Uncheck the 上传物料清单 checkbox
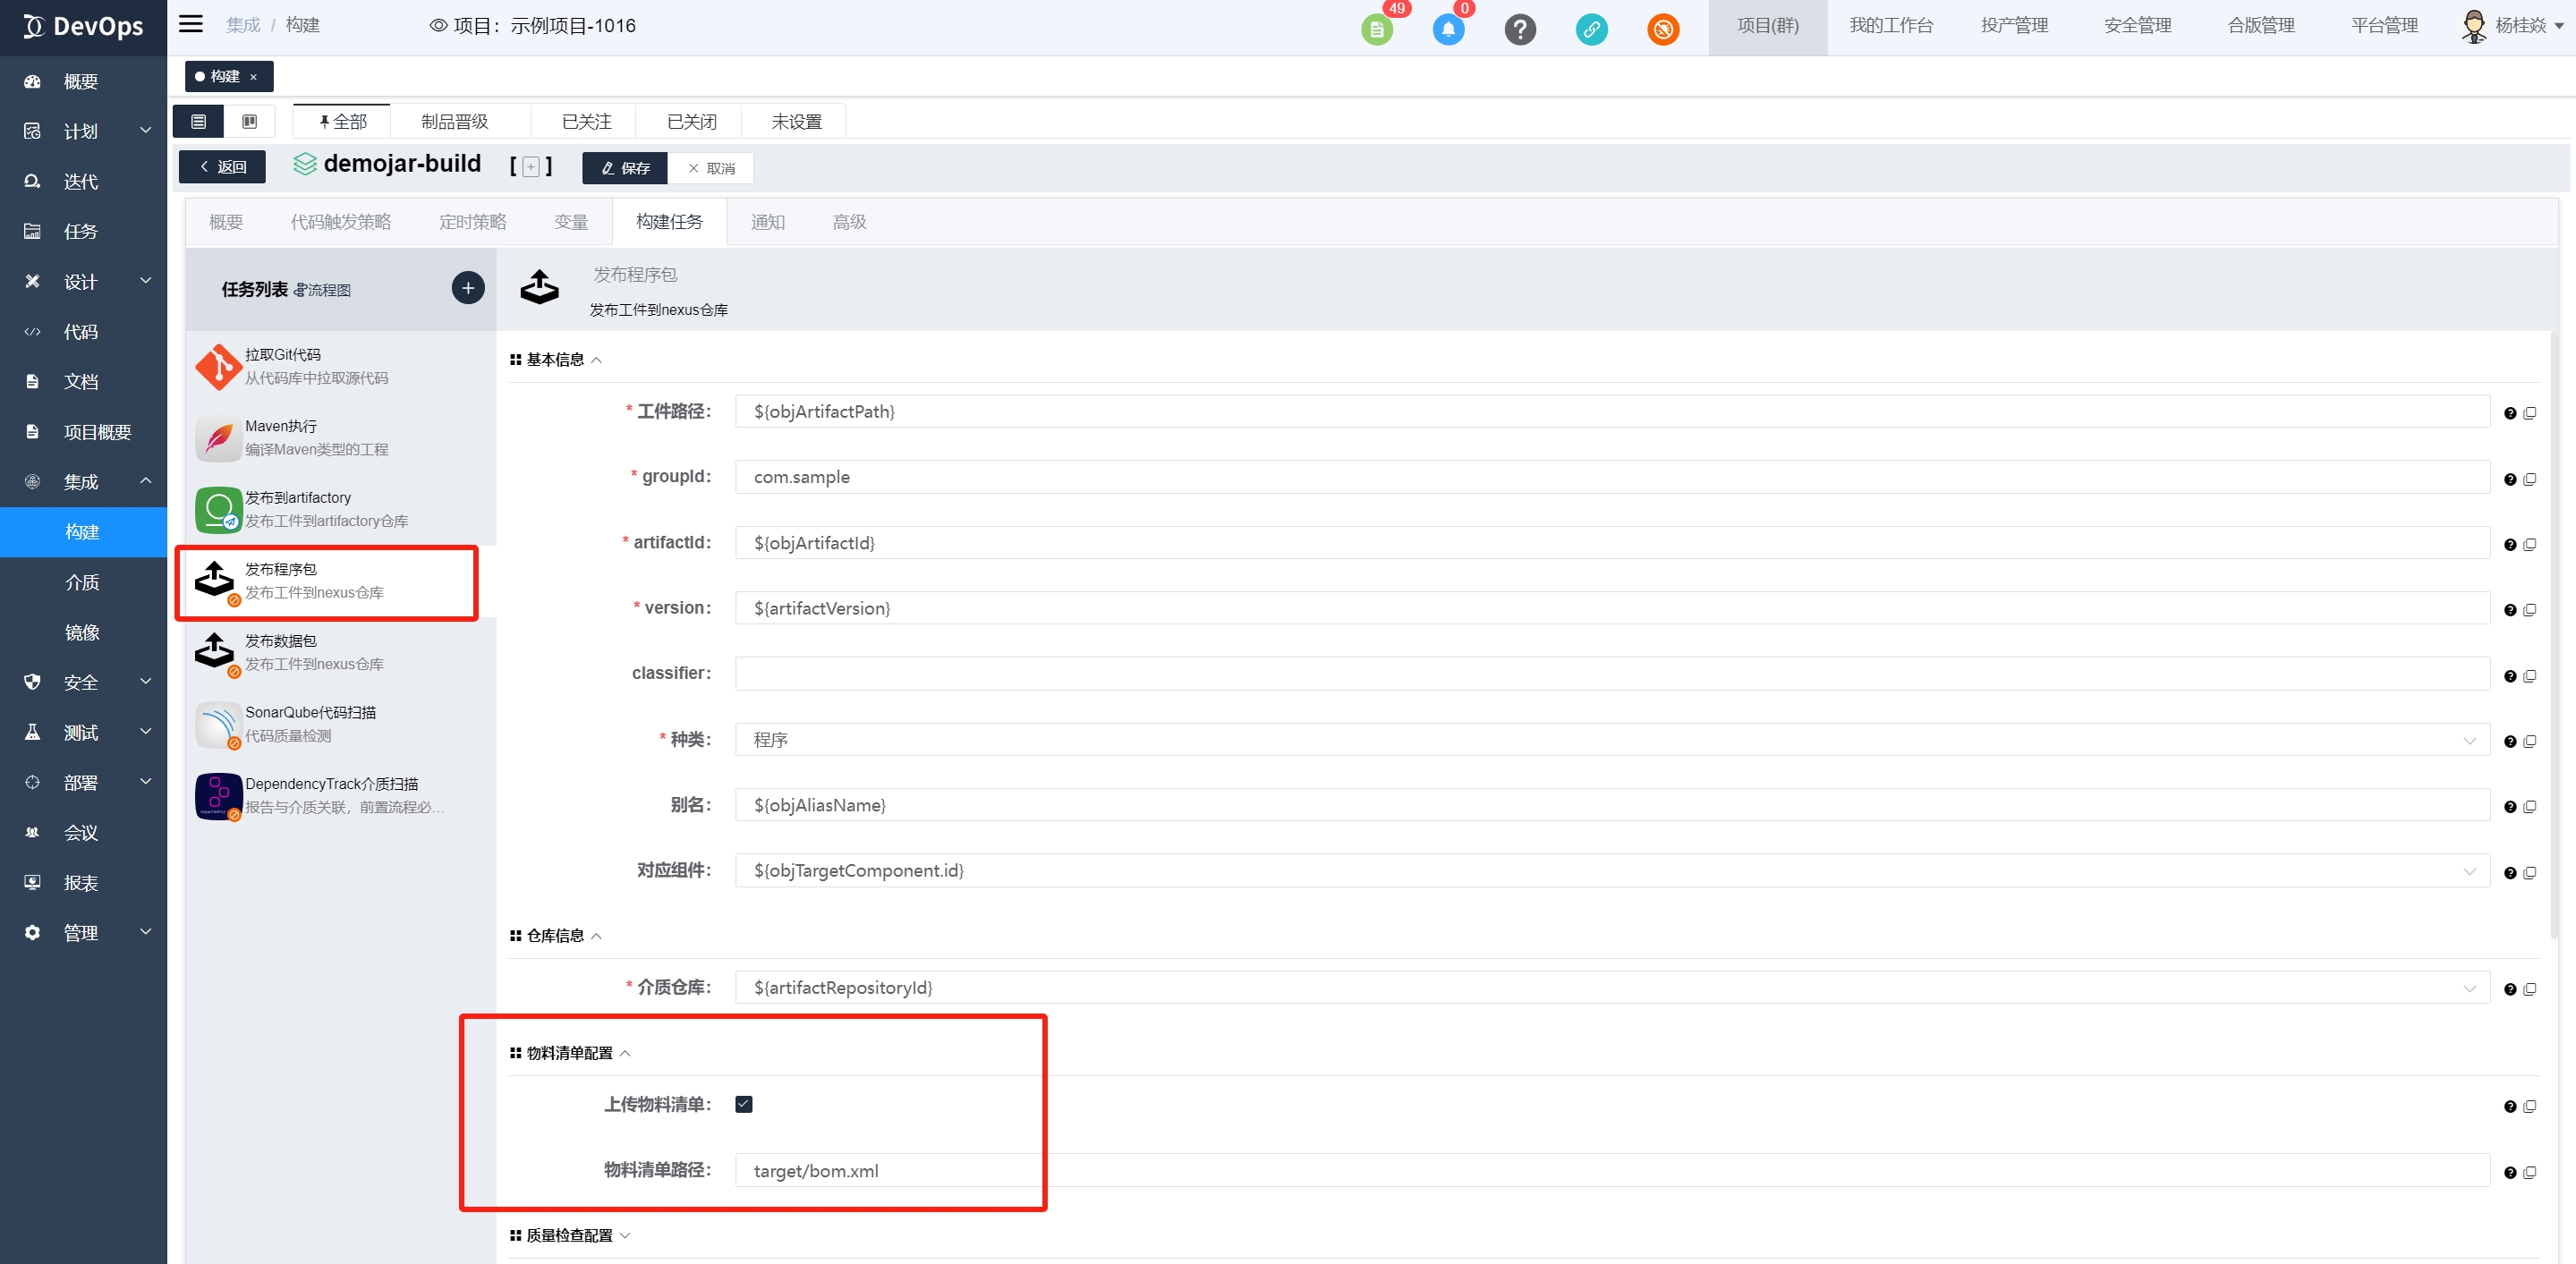This screenshot has width=2576, height=1264. point(743,1104)
